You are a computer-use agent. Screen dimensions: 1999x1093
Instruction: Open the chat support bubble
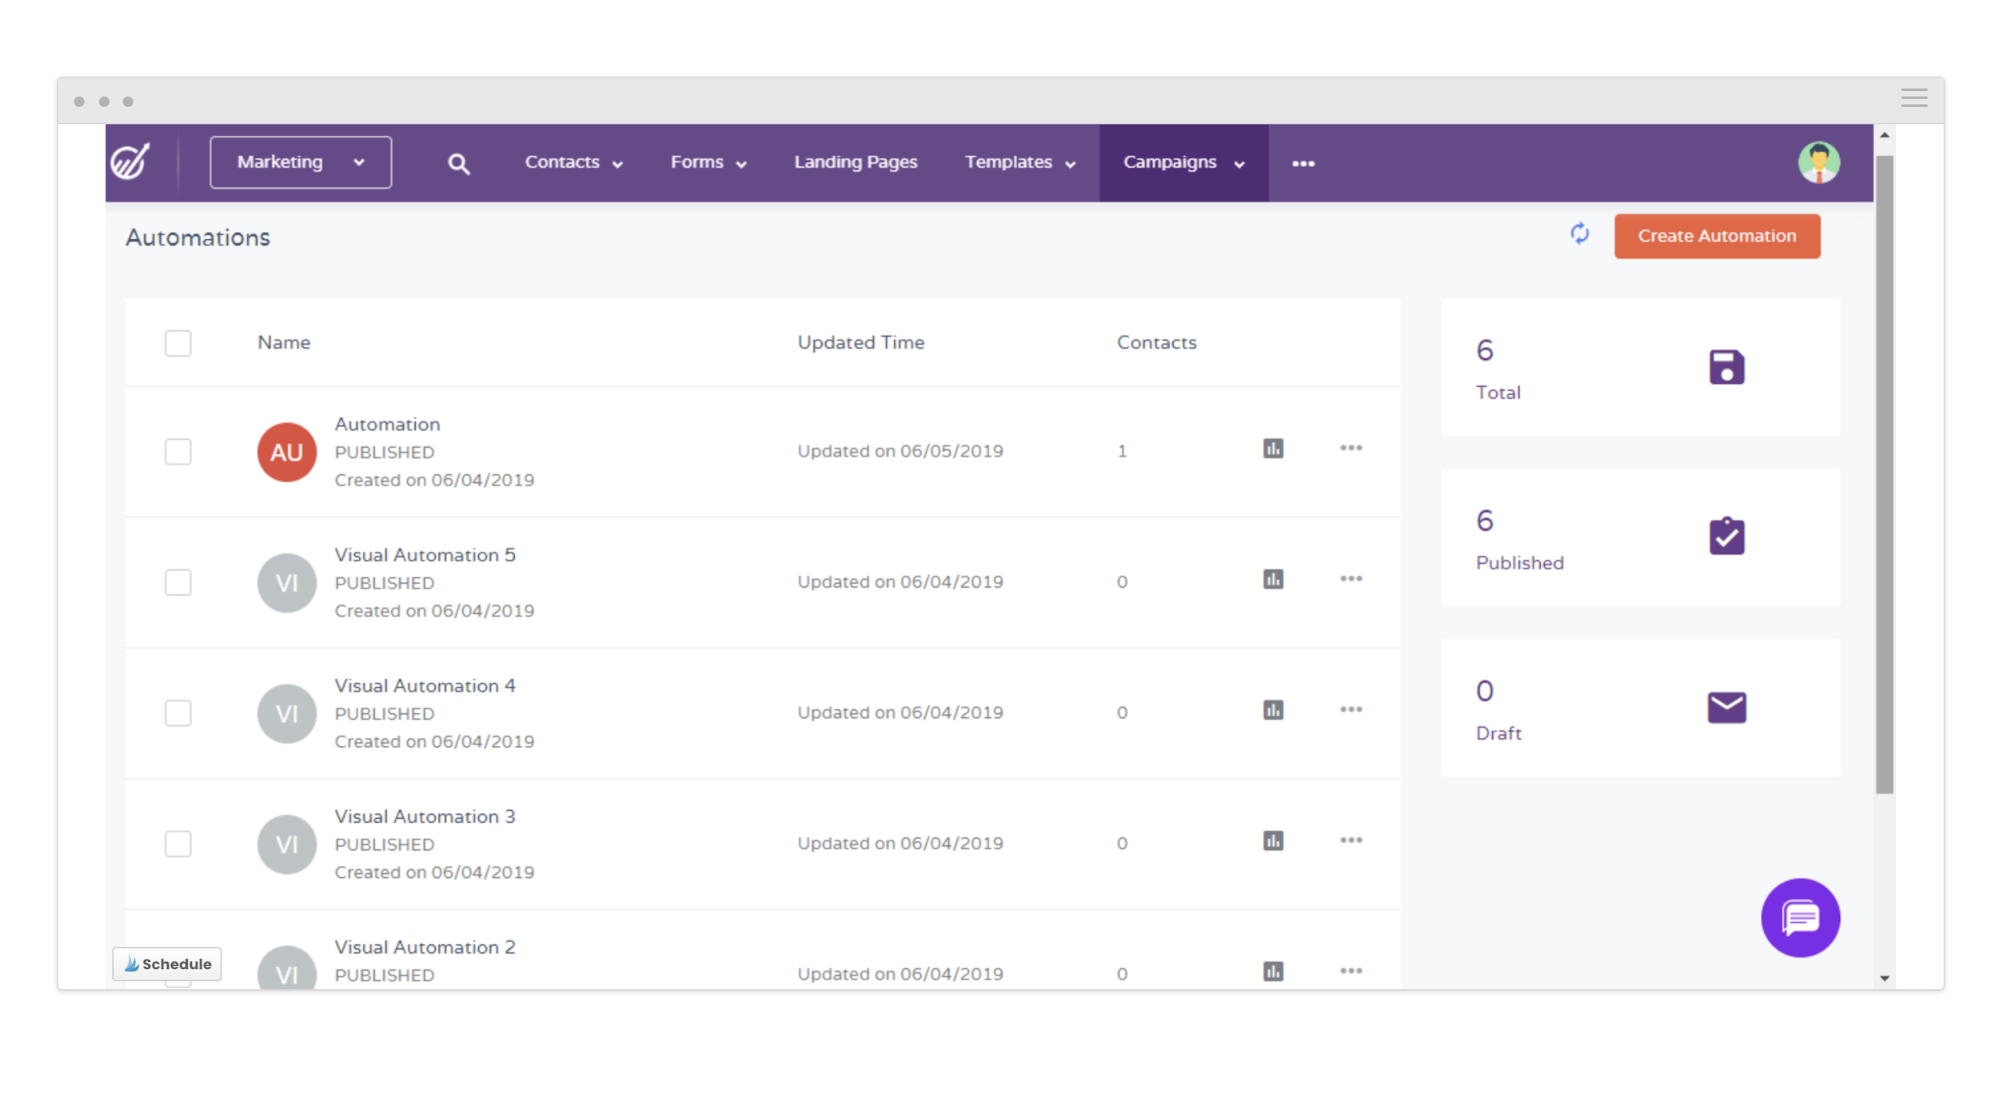click(1800, 917)
